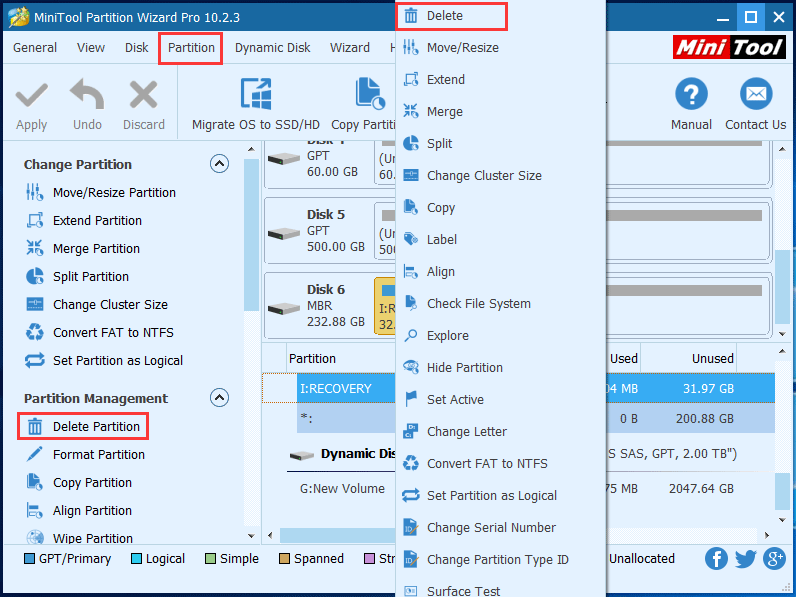Choose Move/Resize from the dropdown menu

[x=501, y=48]
